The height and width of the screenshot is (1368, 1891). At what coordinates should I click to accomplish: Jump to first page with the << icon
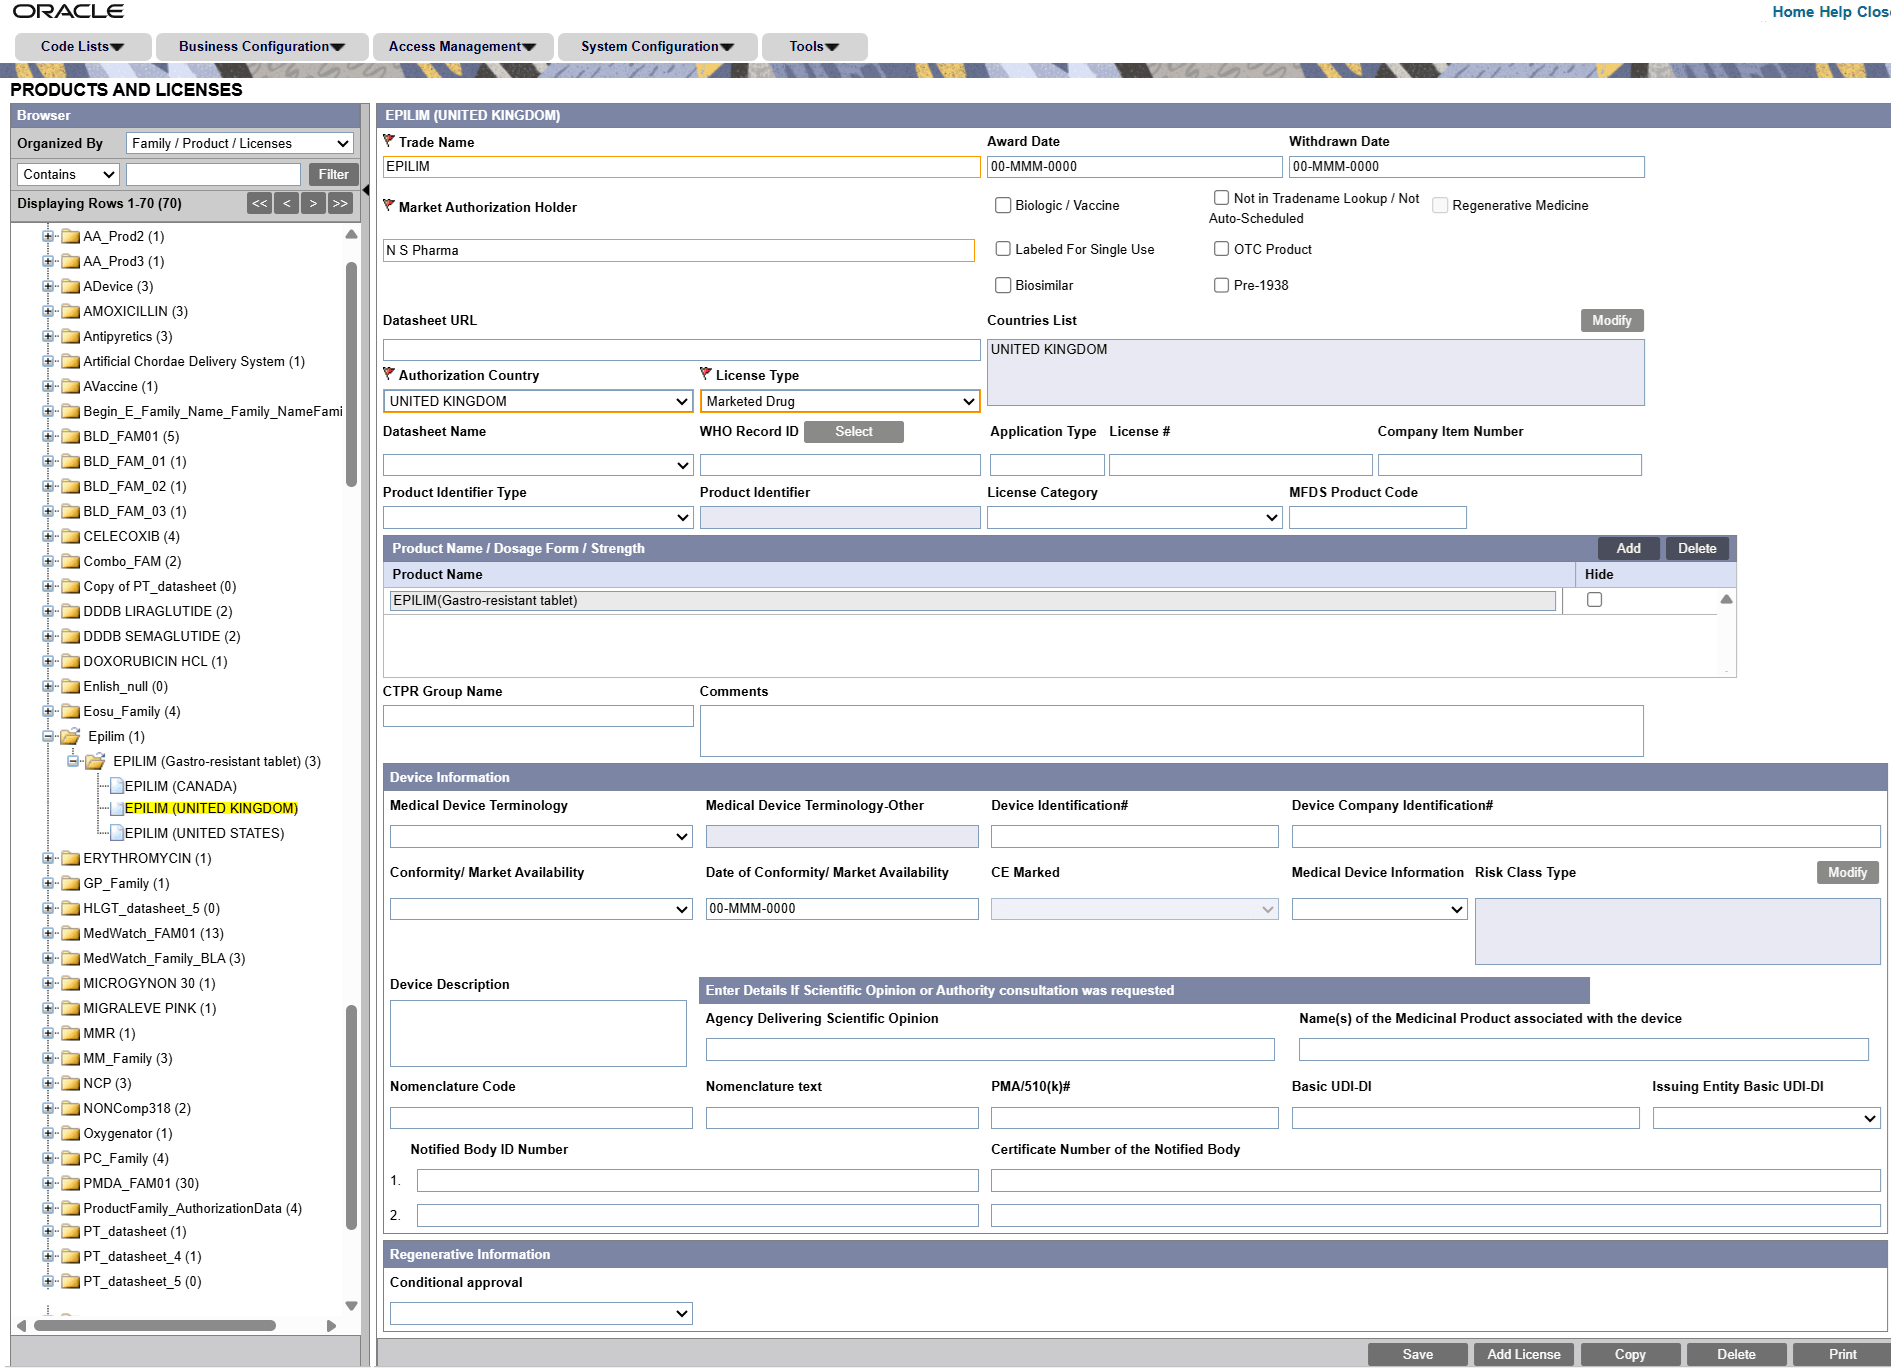pos(259,203)
